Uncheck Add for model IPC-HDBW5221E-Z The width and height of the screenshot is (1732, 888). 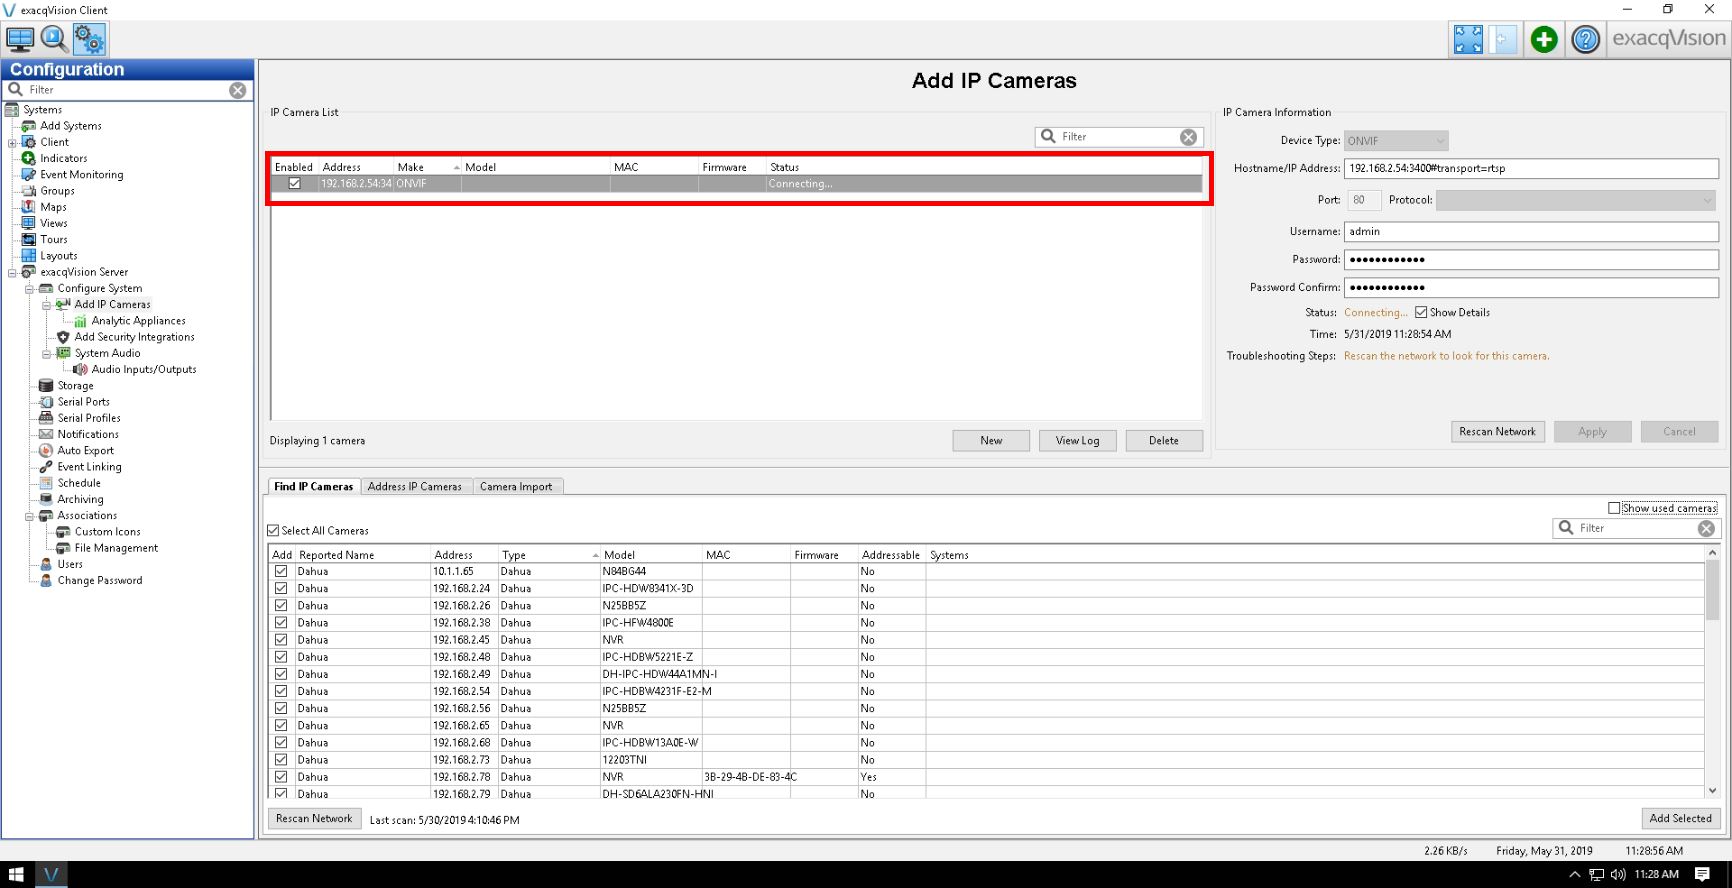(281, 657)
